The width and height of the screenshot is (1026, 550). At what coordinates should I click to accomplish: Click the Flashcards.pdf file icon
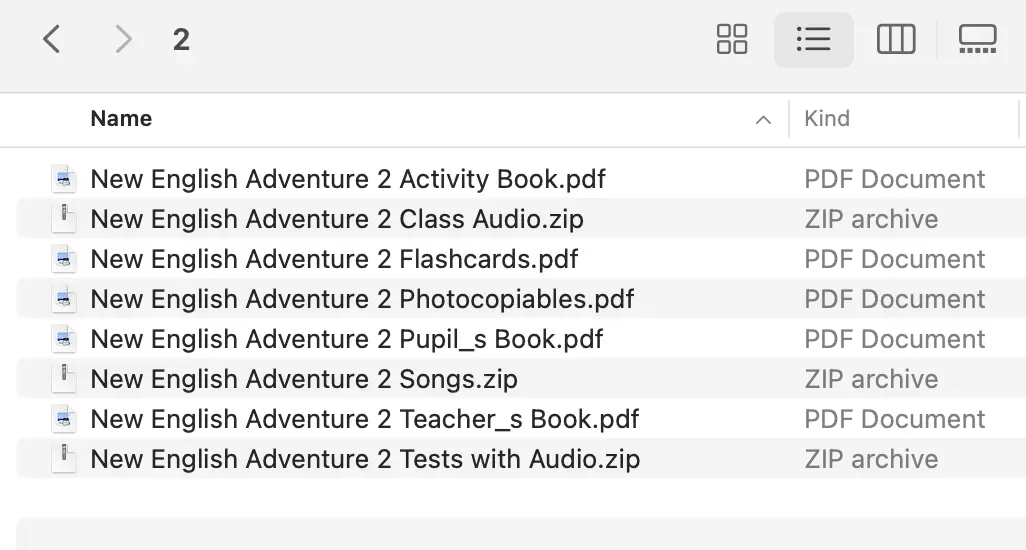tap(64, 259)
